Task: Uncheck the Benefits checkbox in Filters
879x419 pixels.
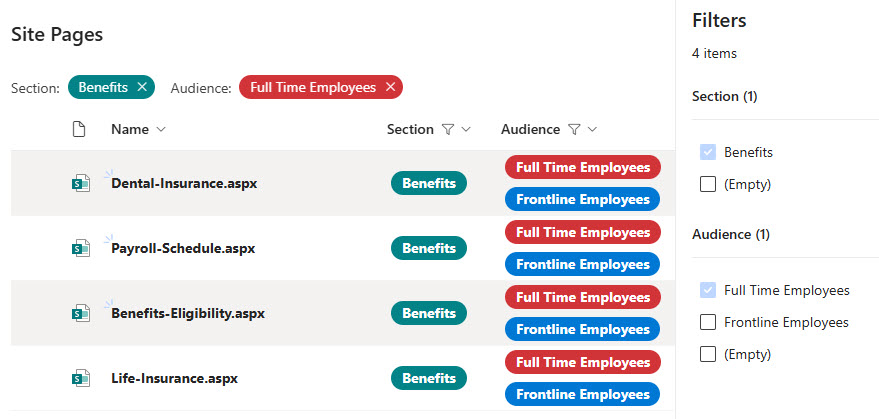Action: 708,152
